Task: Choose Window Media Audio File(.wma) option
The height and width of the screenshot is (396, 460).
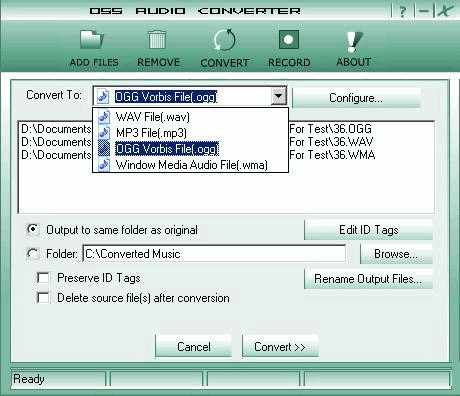Action: [x=190, y=165]
